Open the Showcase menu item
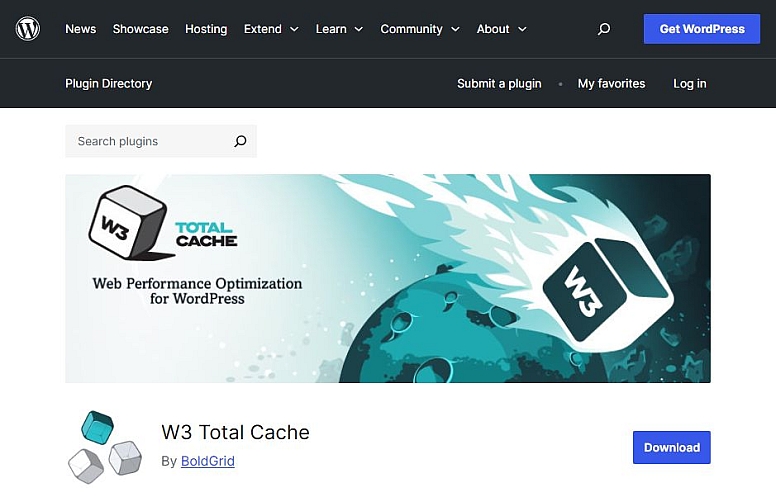Screen dimensions: 776x497 (x=141, y=29)
